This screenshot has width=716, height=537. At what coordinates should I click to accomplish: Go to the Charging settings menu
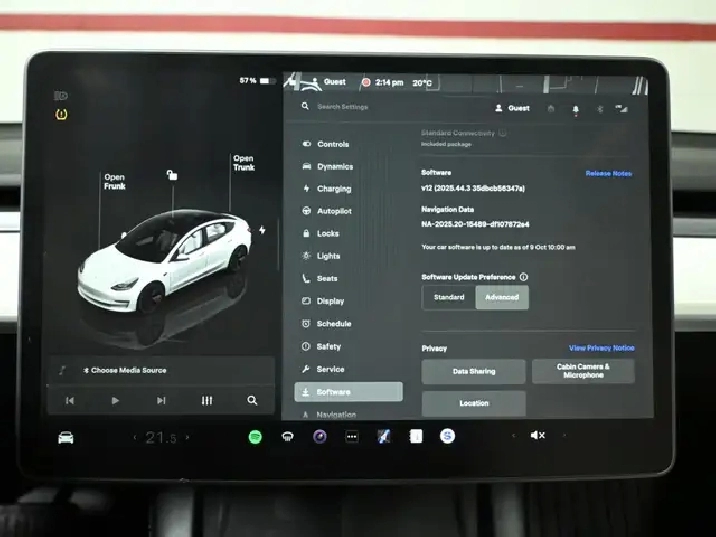(333, 189)
